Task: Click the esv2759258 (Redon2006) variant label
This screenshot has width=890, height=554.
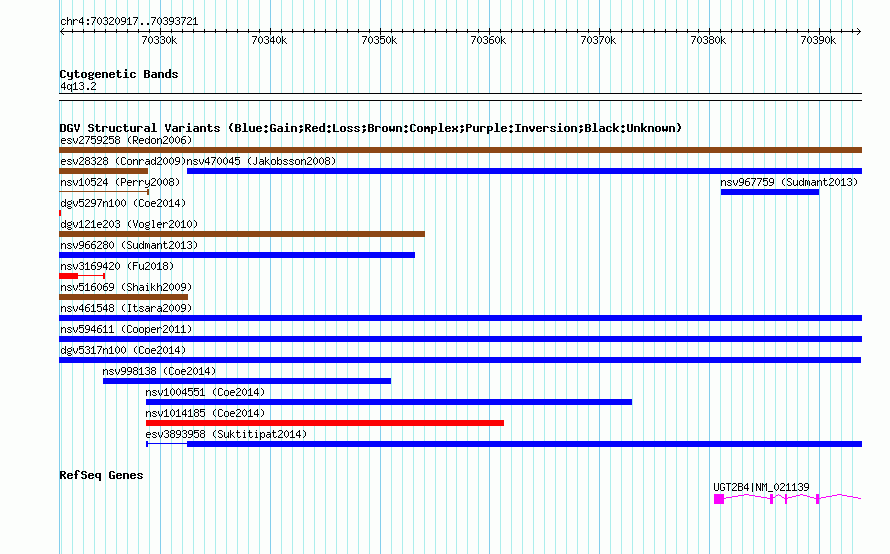Action: coord(126,140)
